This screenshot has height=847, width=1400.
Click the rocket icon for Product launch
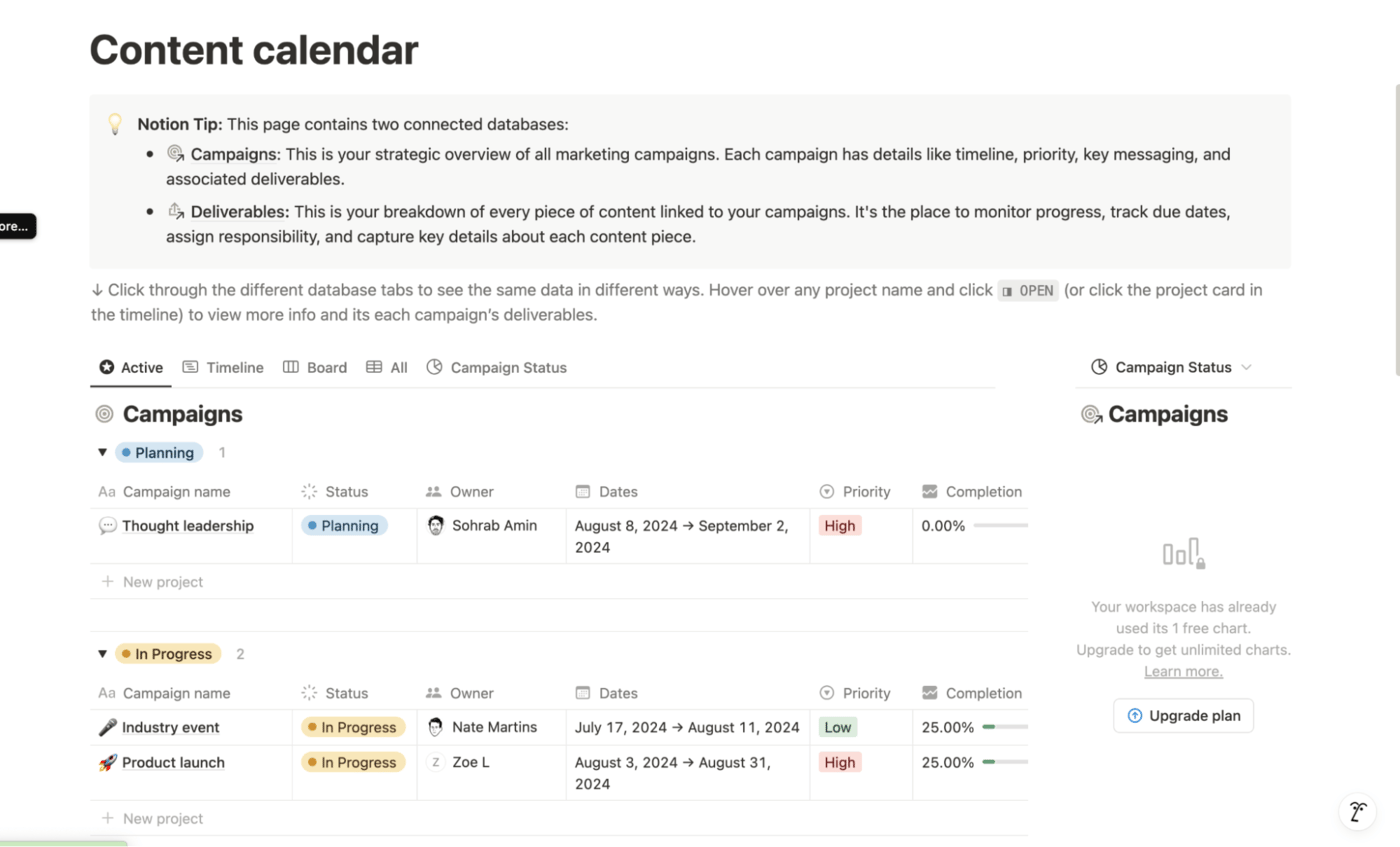[108, 763]
